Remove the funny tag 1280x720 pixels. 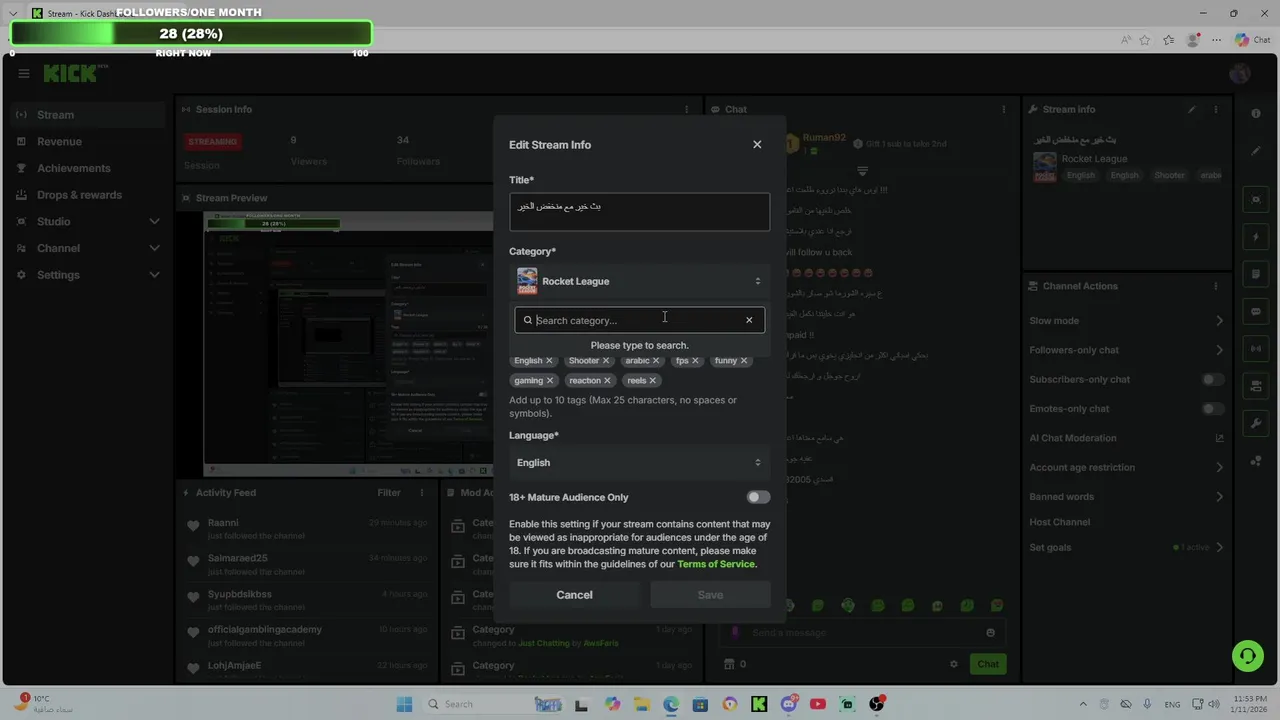tap(744, 361)
